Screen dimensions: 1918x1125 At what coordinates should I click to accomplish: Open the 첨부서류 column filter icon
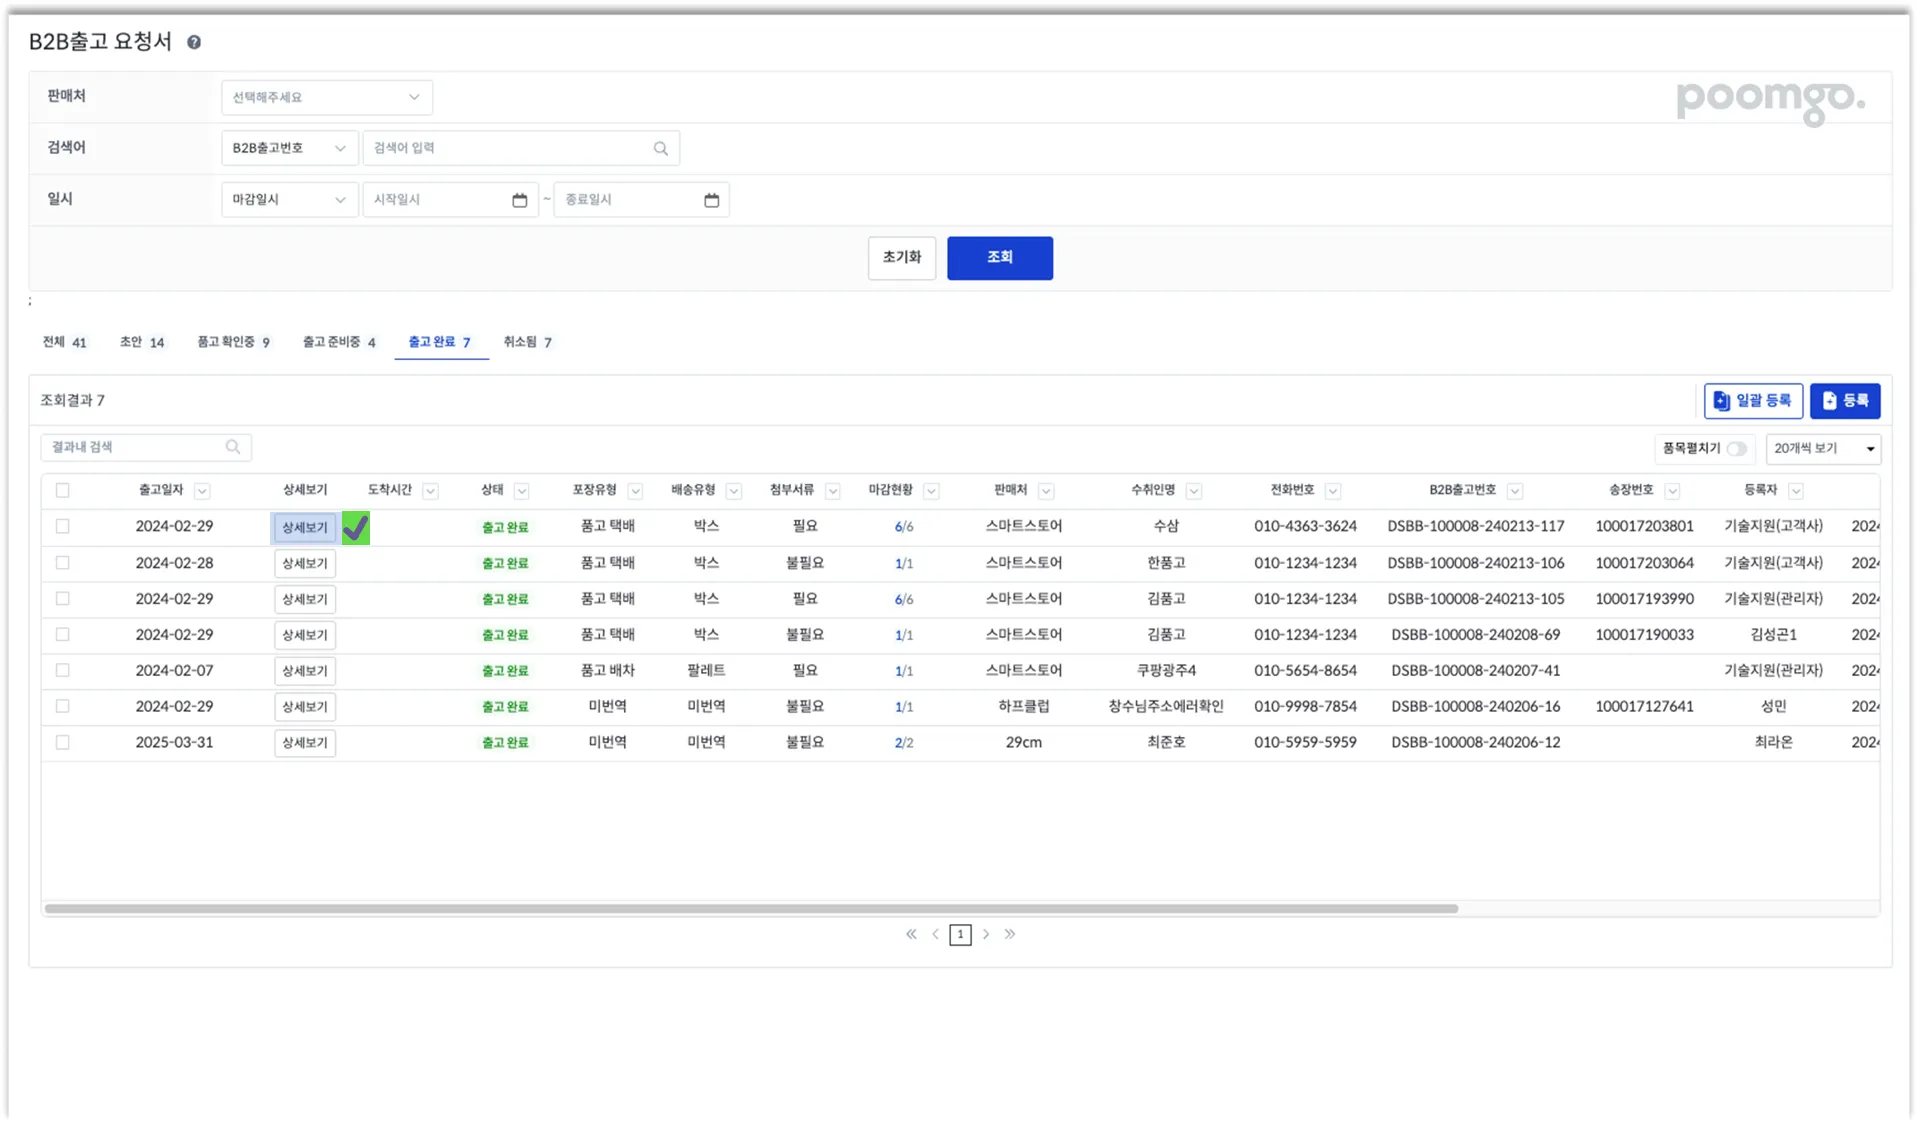[x=832, y=491]
